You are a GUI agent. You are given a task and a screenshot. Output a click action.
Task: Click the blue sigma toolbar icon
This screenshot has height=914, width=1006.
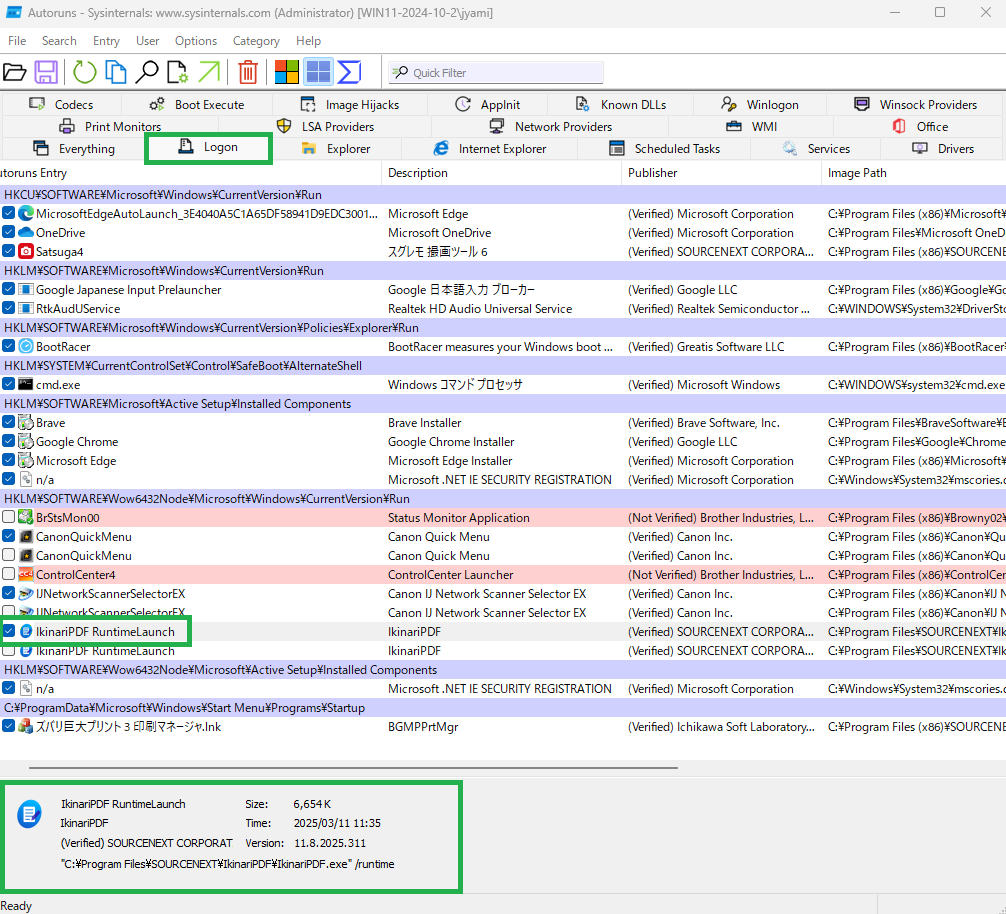(x=349, y=72)
